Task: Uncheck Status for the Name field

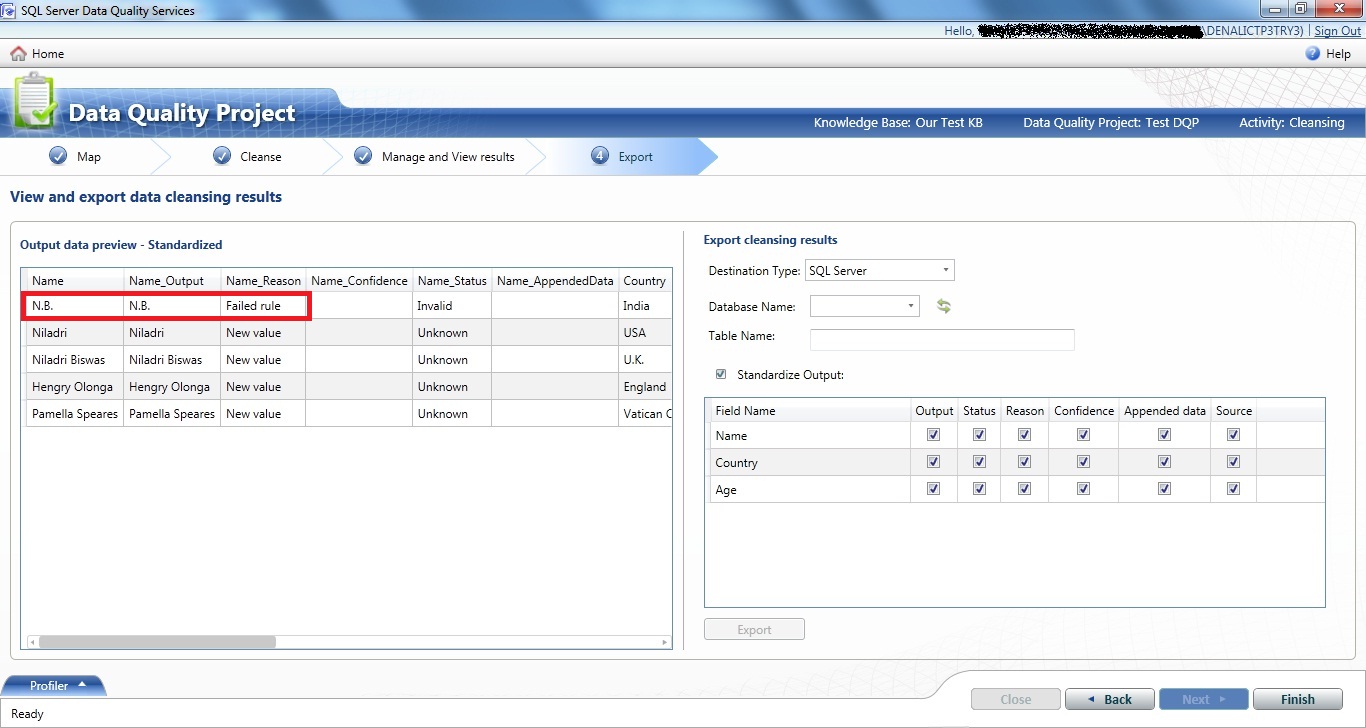Action: point(979,435)
